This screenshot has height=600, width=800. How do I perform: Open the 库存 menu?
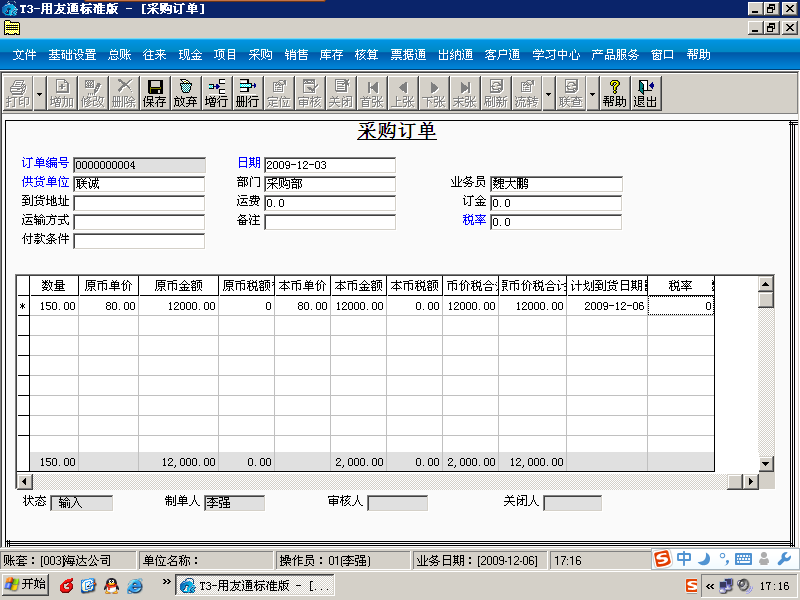(x=332, y=55)
